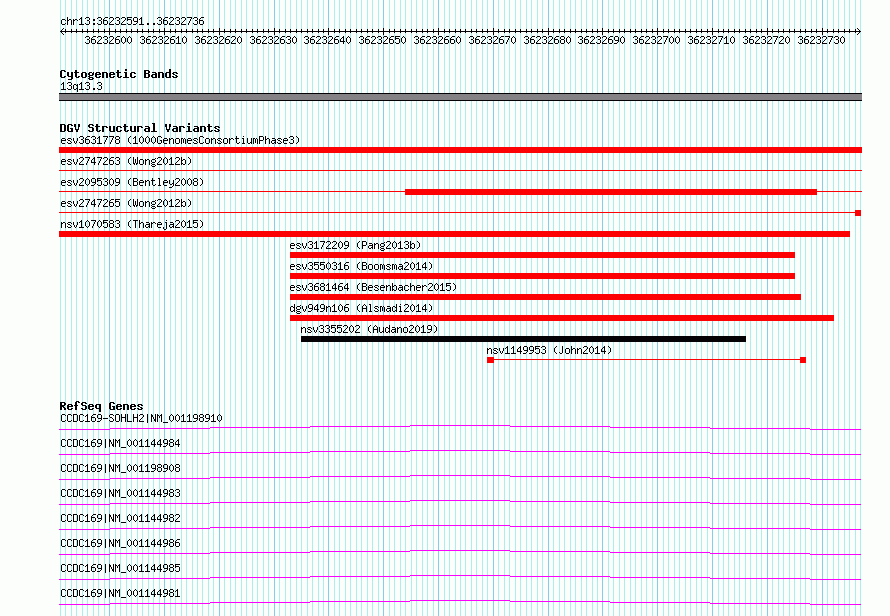890x616 pixels.
Task: Open the RefSeq Genes track title
Action: [101, 406]
